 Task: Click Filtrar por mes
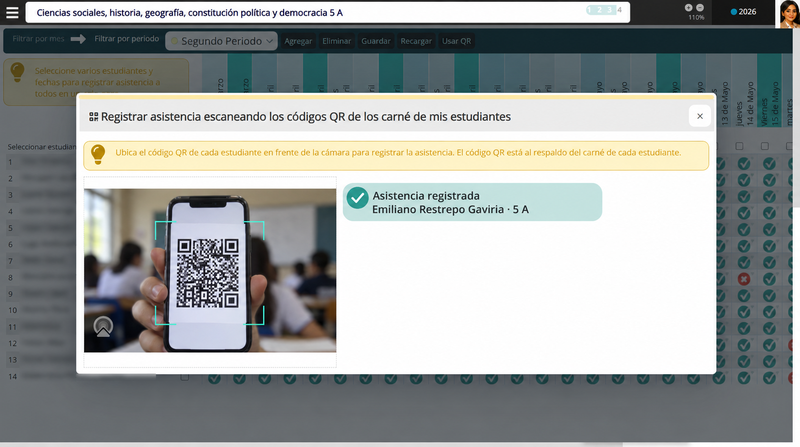pos(38,39)
